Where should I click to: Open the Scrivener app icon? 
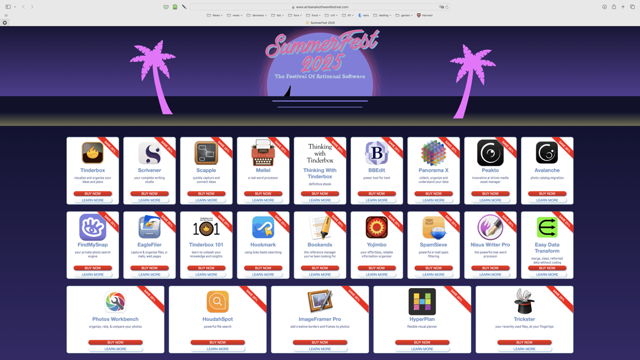[x=149, y=153]
